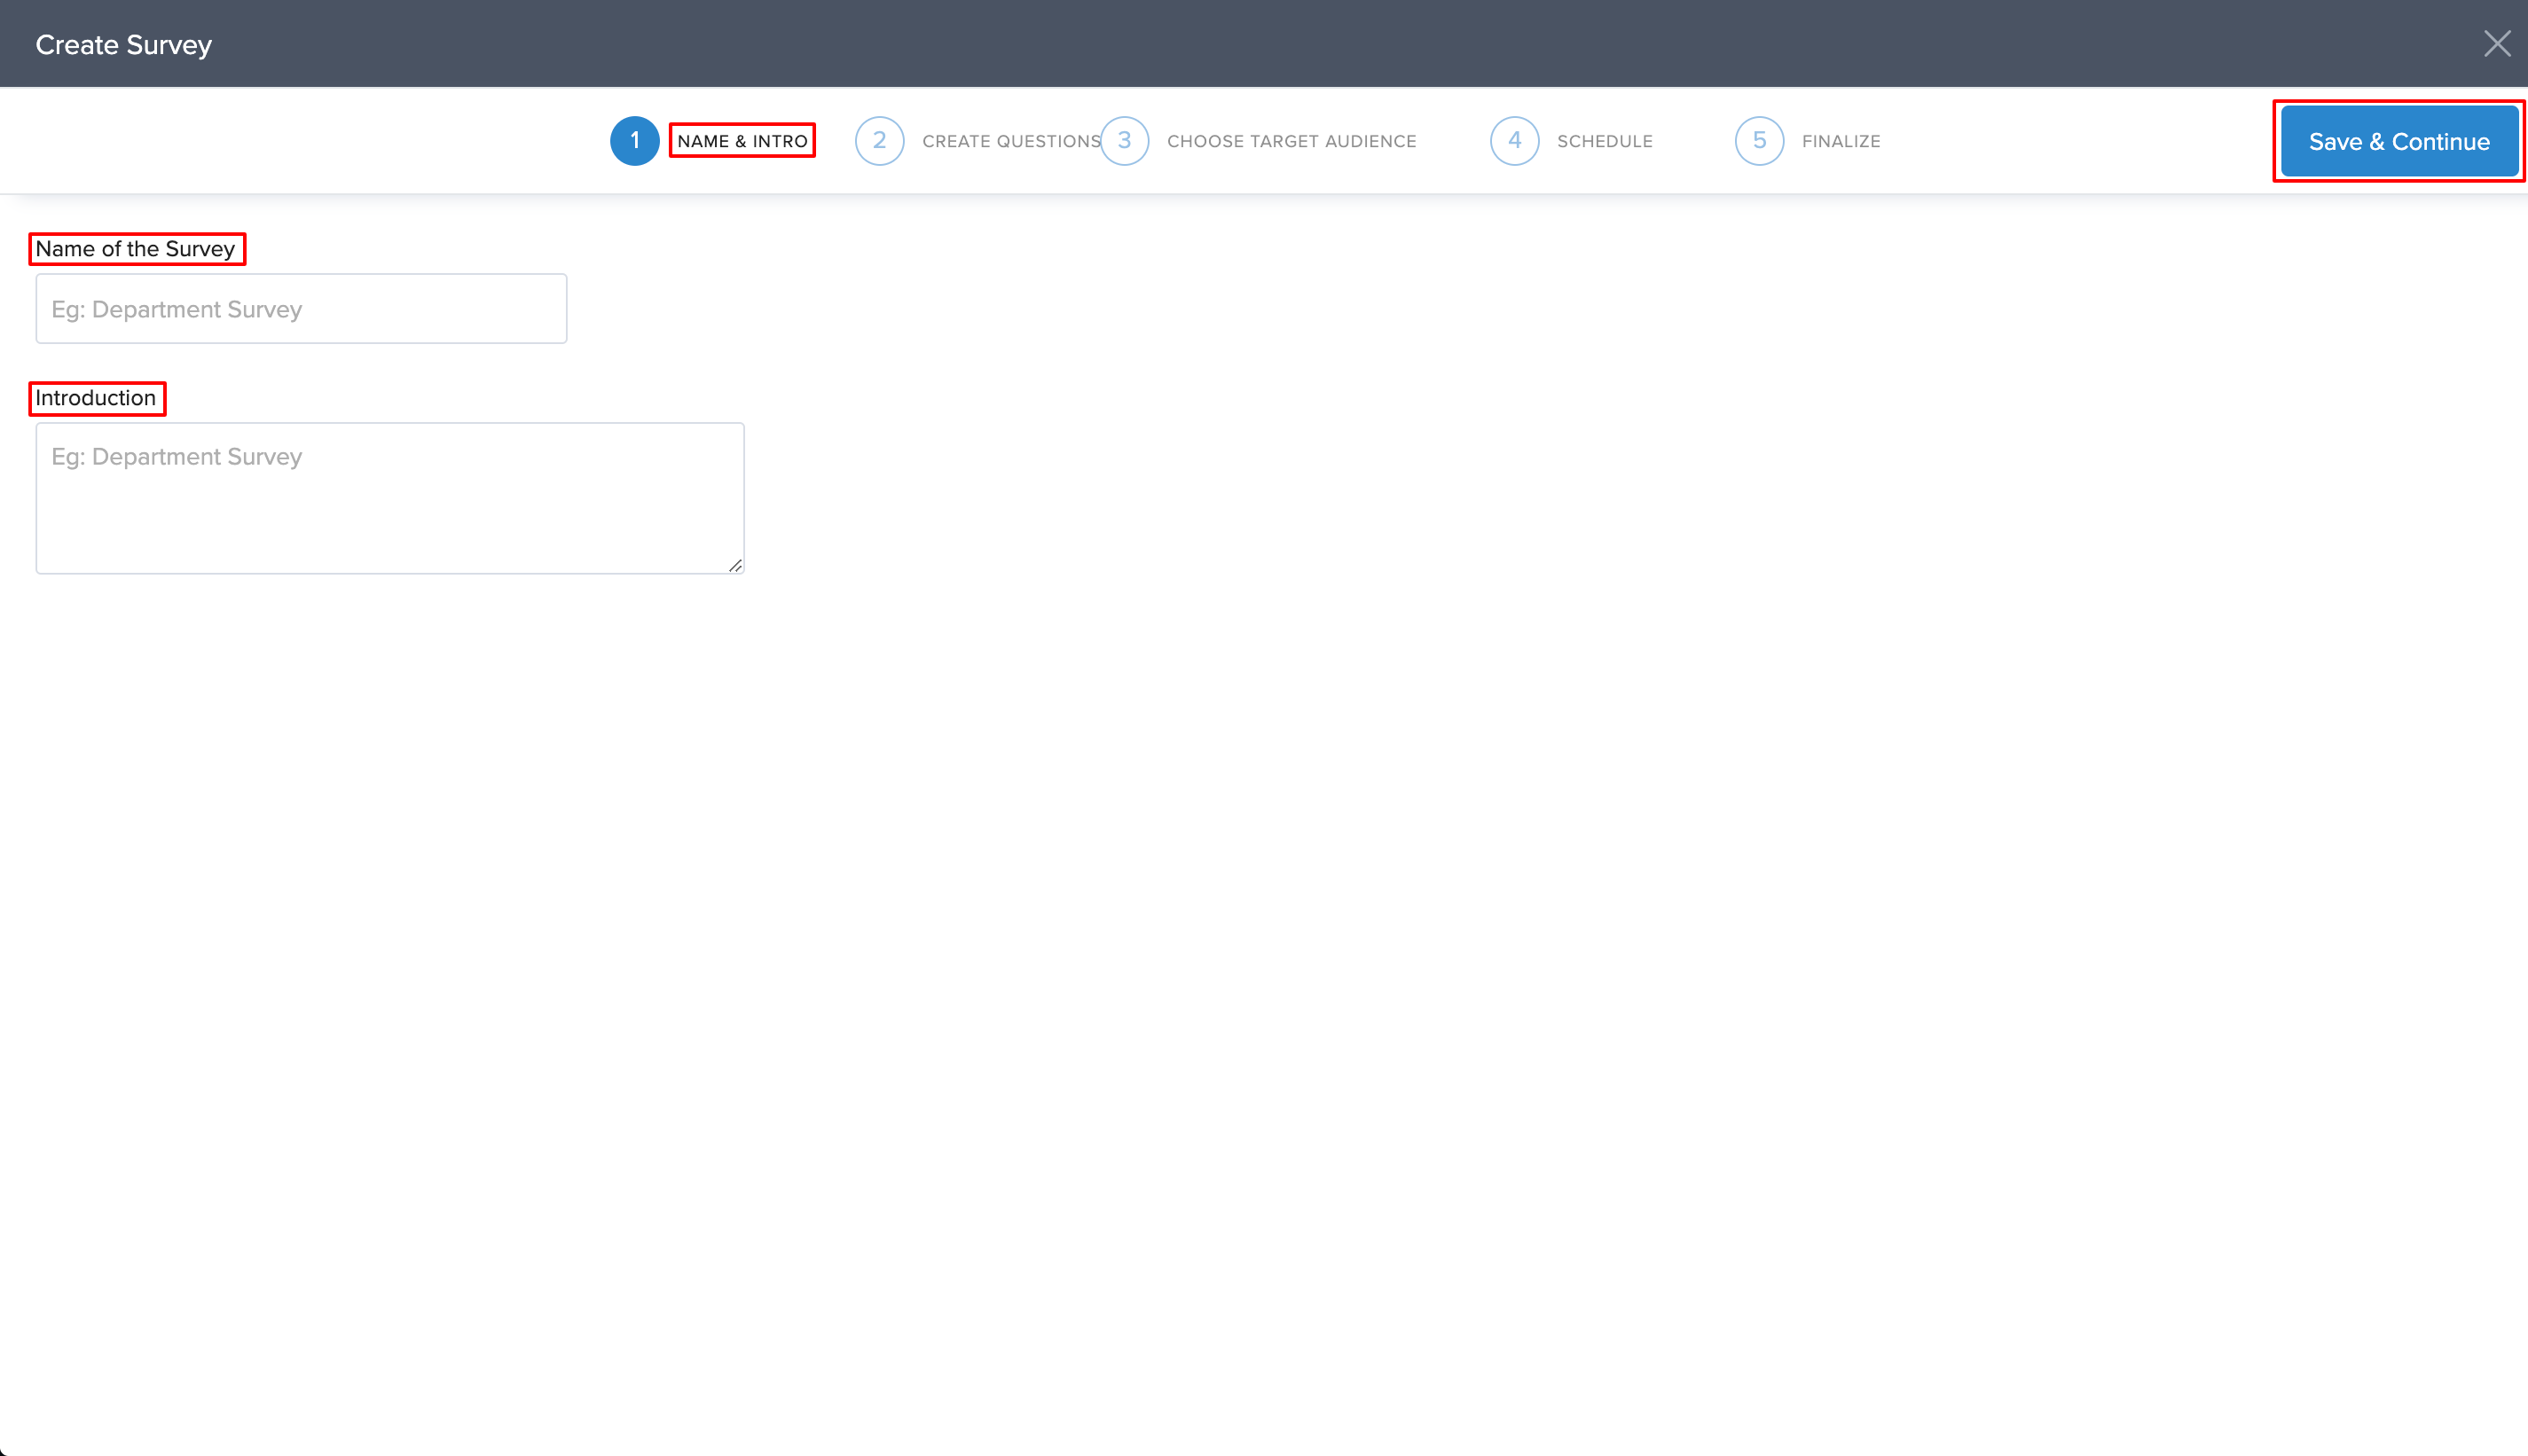Image resolution: width=2528 pixels, height=1456 pixels.
Task: Click the Name of the Survey label
Action: 136,249
